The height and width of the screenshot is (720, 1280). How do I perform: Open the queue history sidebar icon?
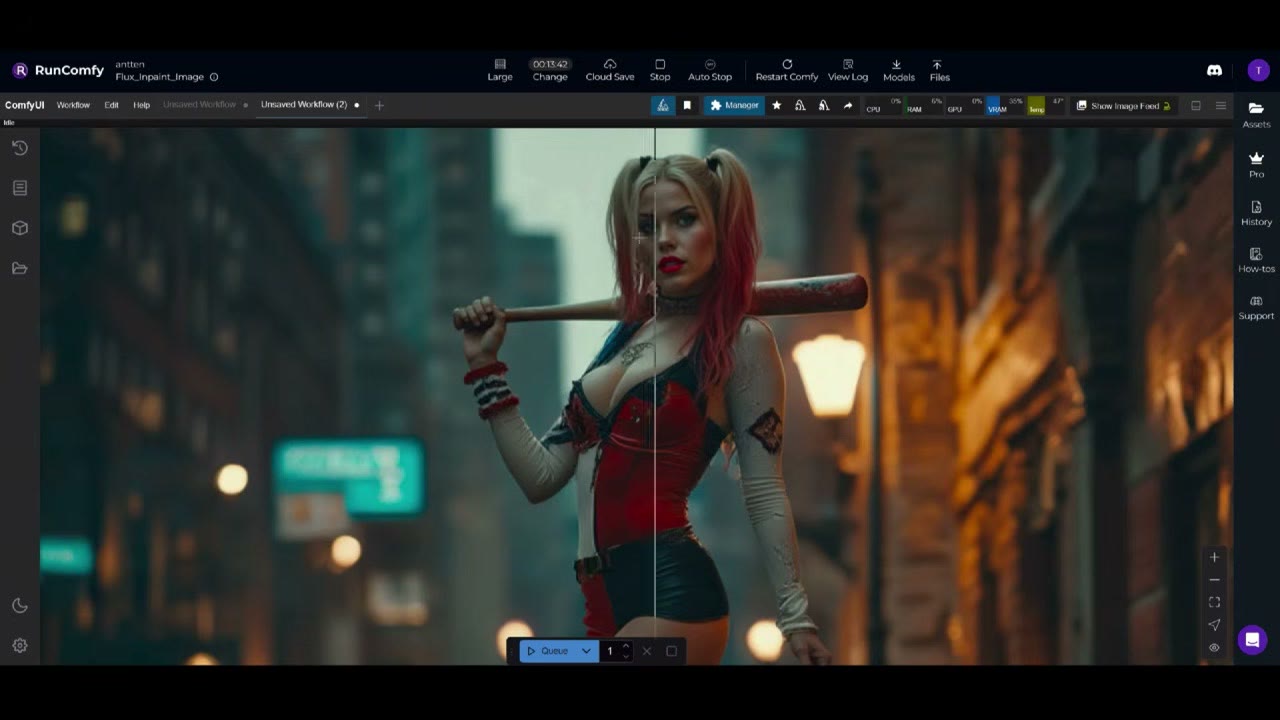tap(19, 148)
